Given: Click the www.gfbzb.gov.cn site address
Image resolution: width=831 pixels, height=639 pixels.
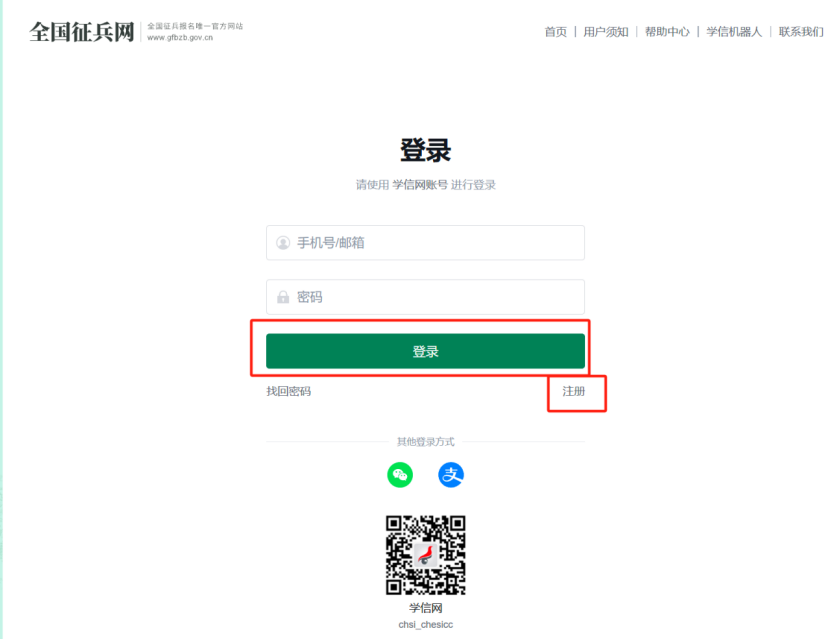Looking at the screenshot, I should 180,38.
